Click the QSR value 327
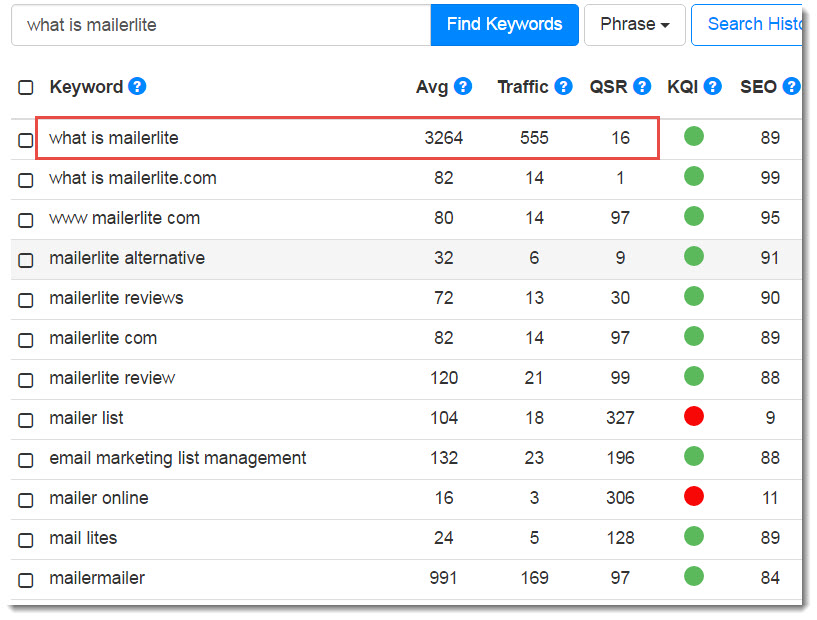Viewport: 817px width, 620px height. coord(620,418)
